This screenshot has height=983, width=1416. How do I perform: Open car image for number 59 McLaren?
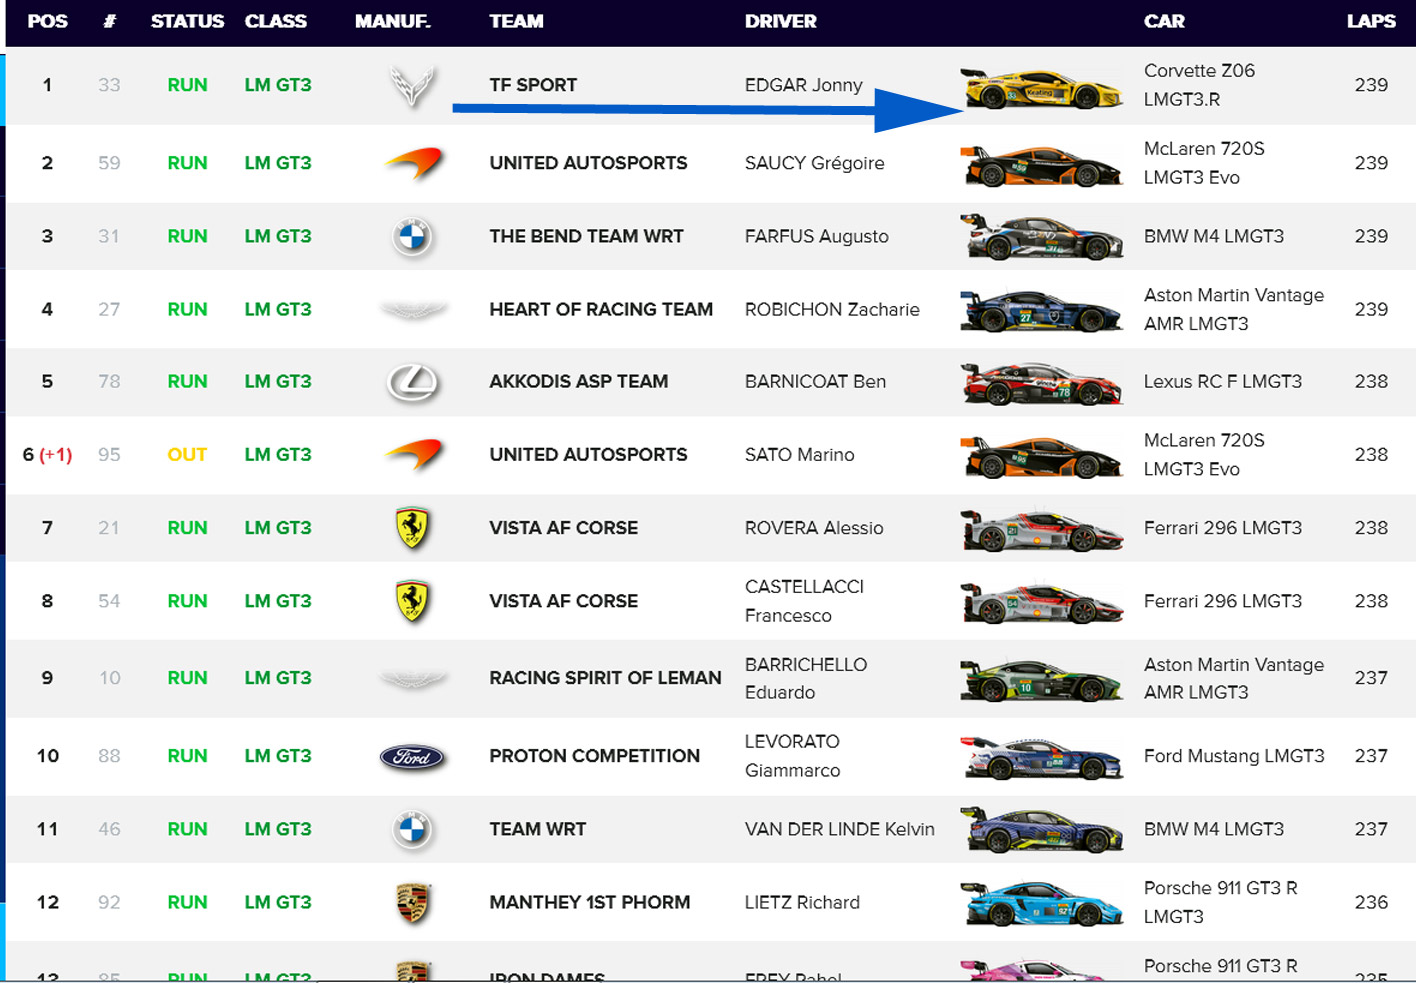pyautogui.click(x=1041, y=165)
